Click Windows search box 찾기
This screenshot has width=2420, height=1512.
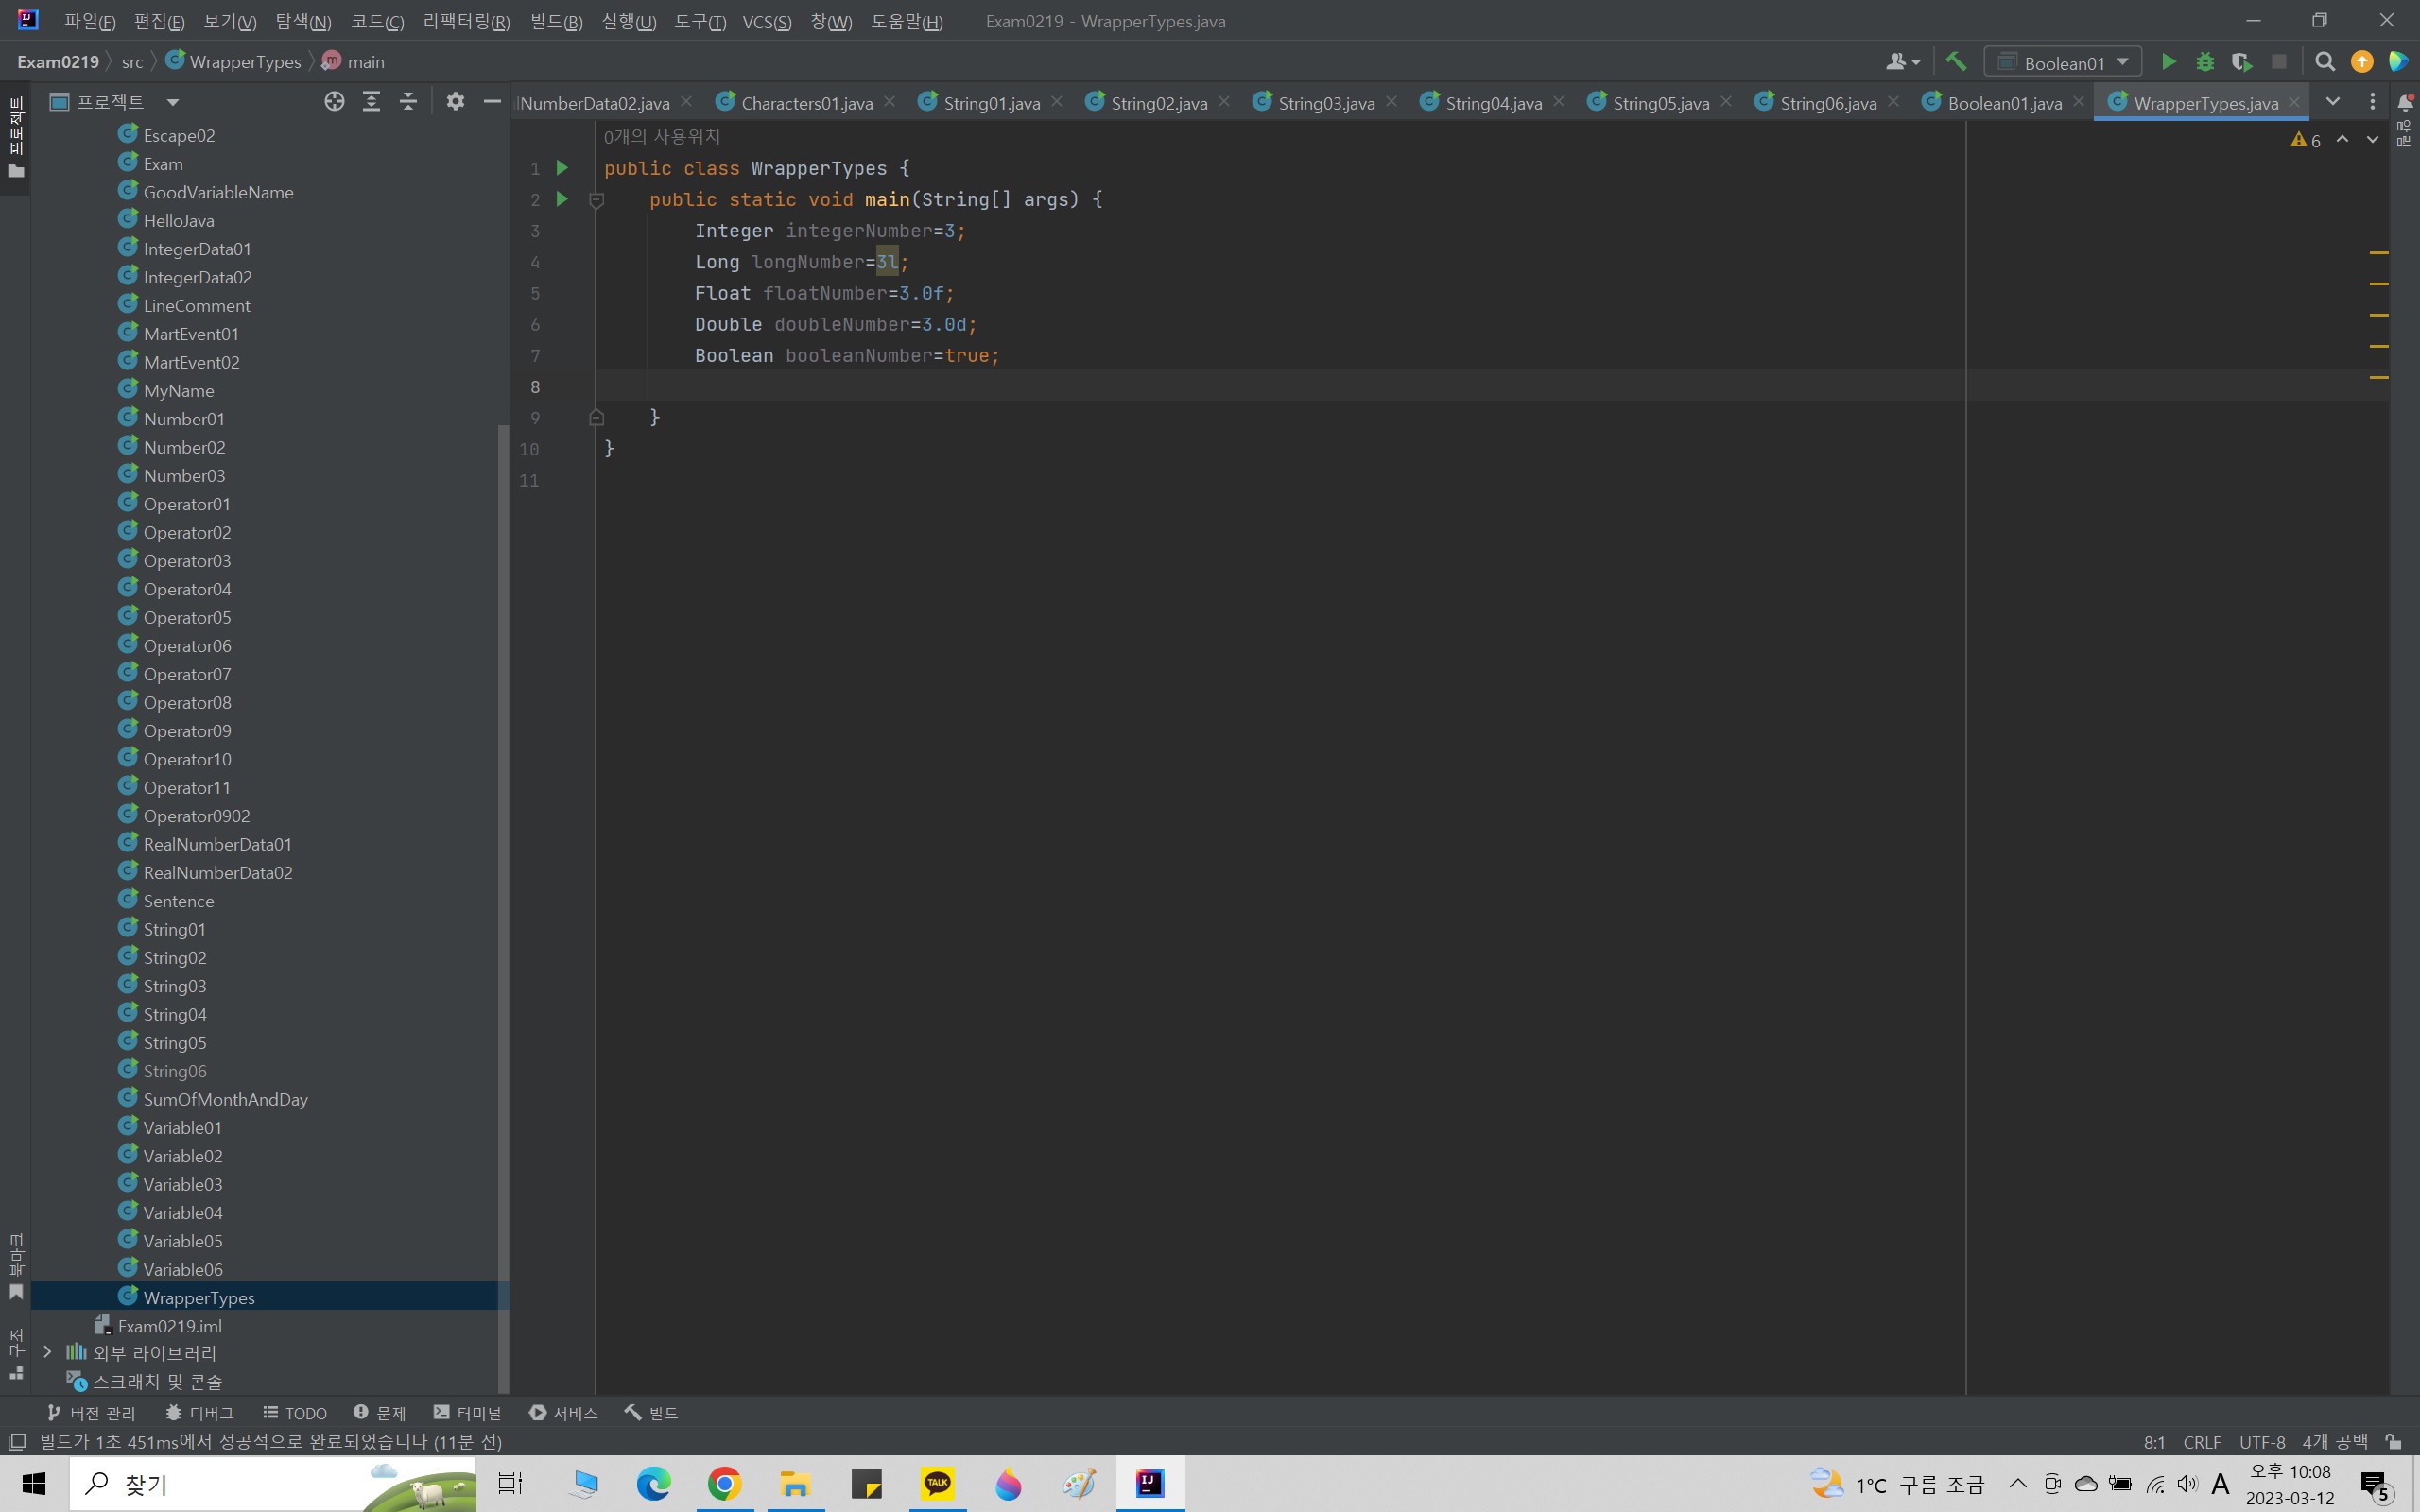[x=272, y=1483]
